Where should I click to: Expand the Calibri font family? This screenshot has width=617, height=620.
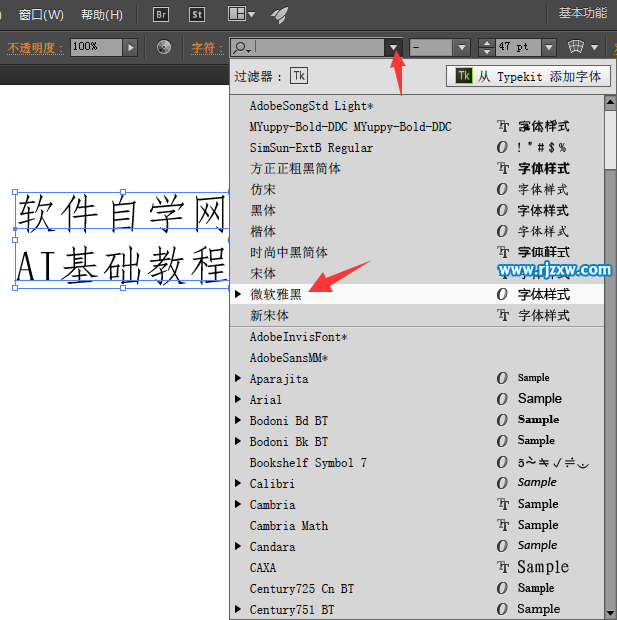tap(238, 483)
